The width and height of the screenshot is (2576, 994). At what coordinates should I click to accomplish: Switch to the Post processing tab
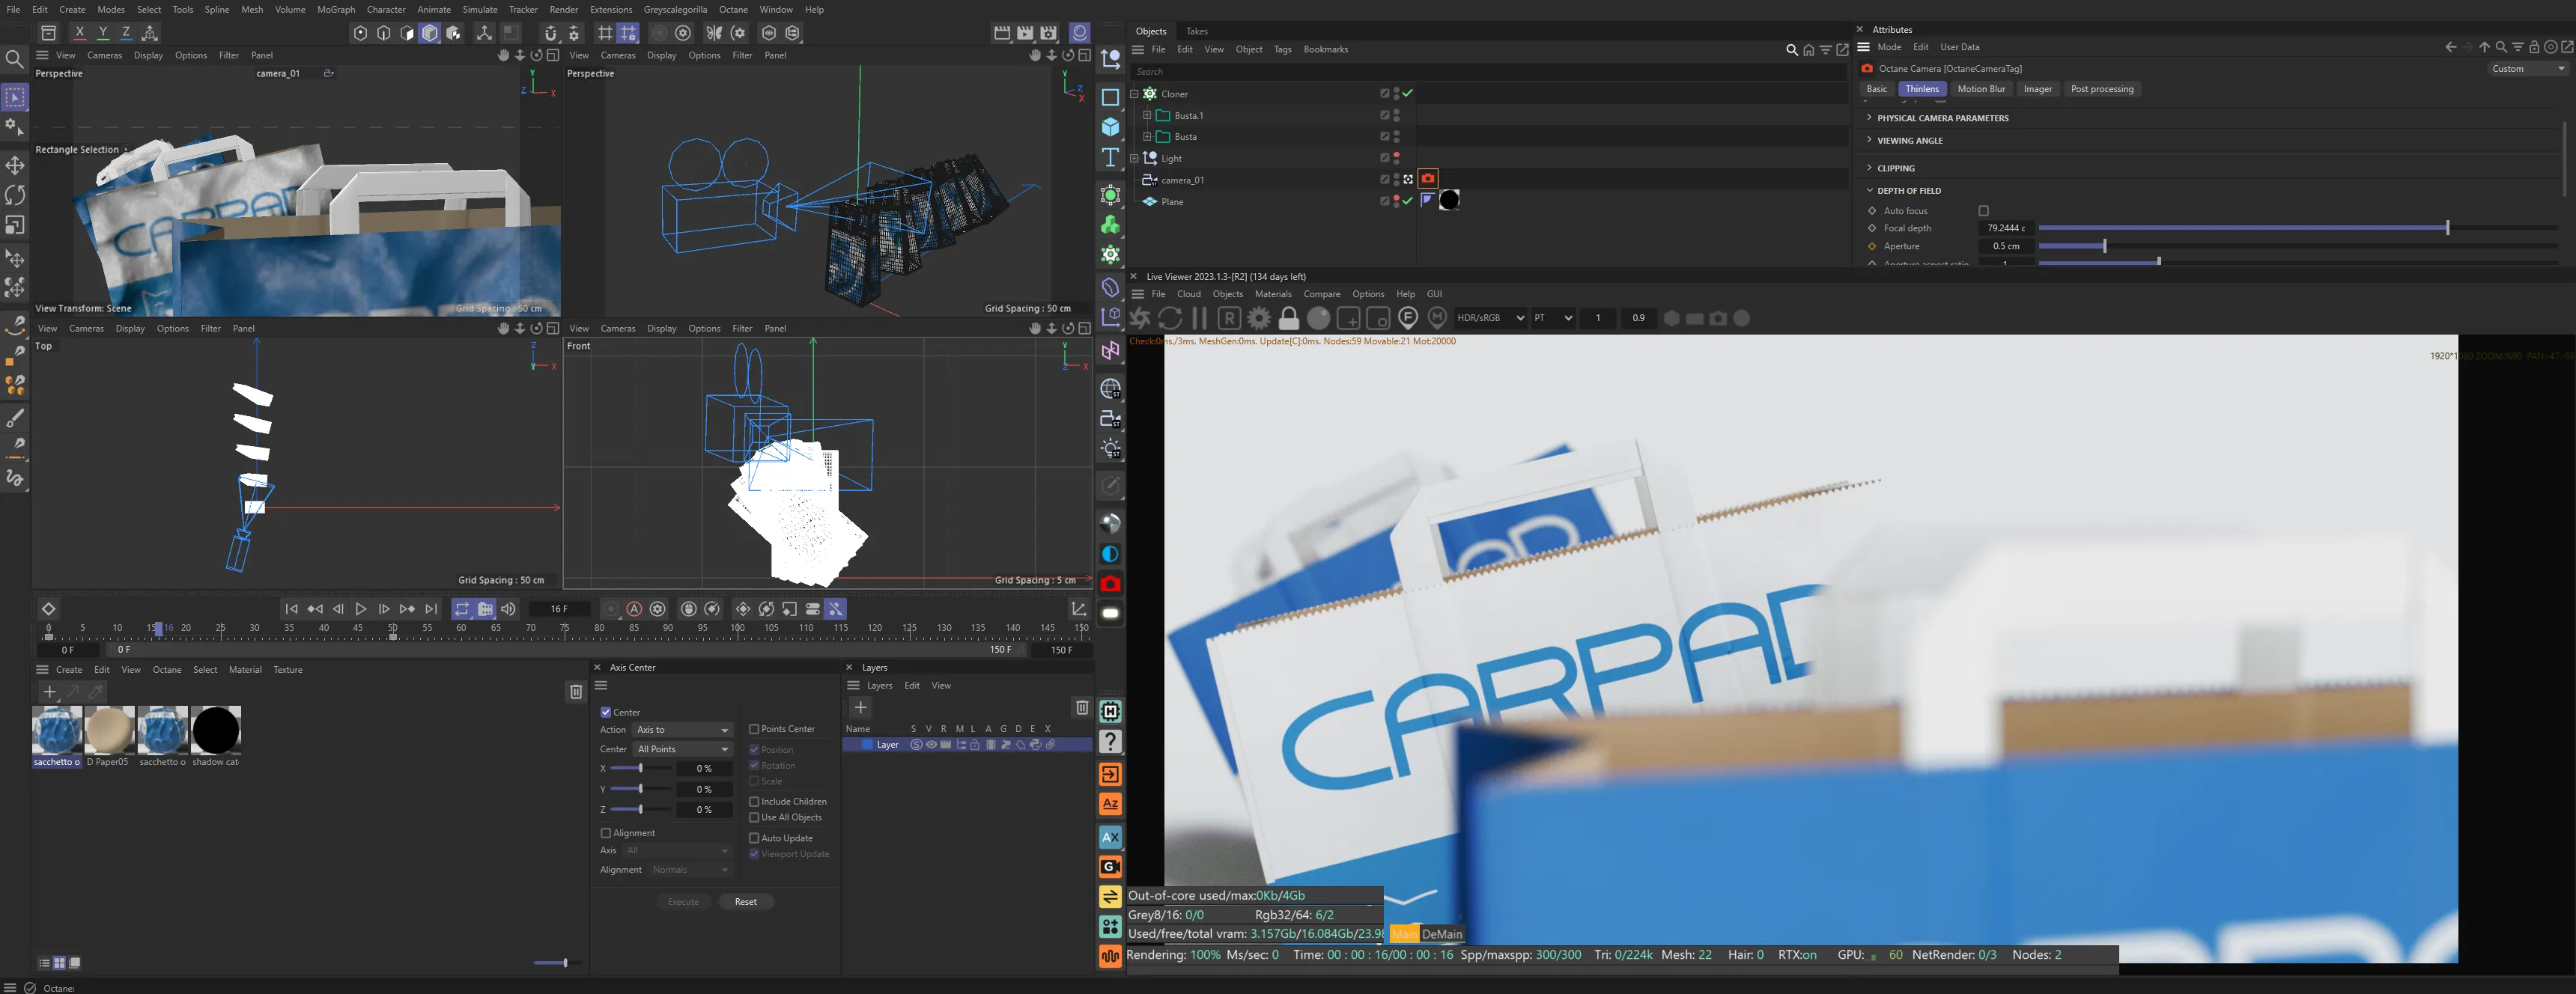point(2101,89)
